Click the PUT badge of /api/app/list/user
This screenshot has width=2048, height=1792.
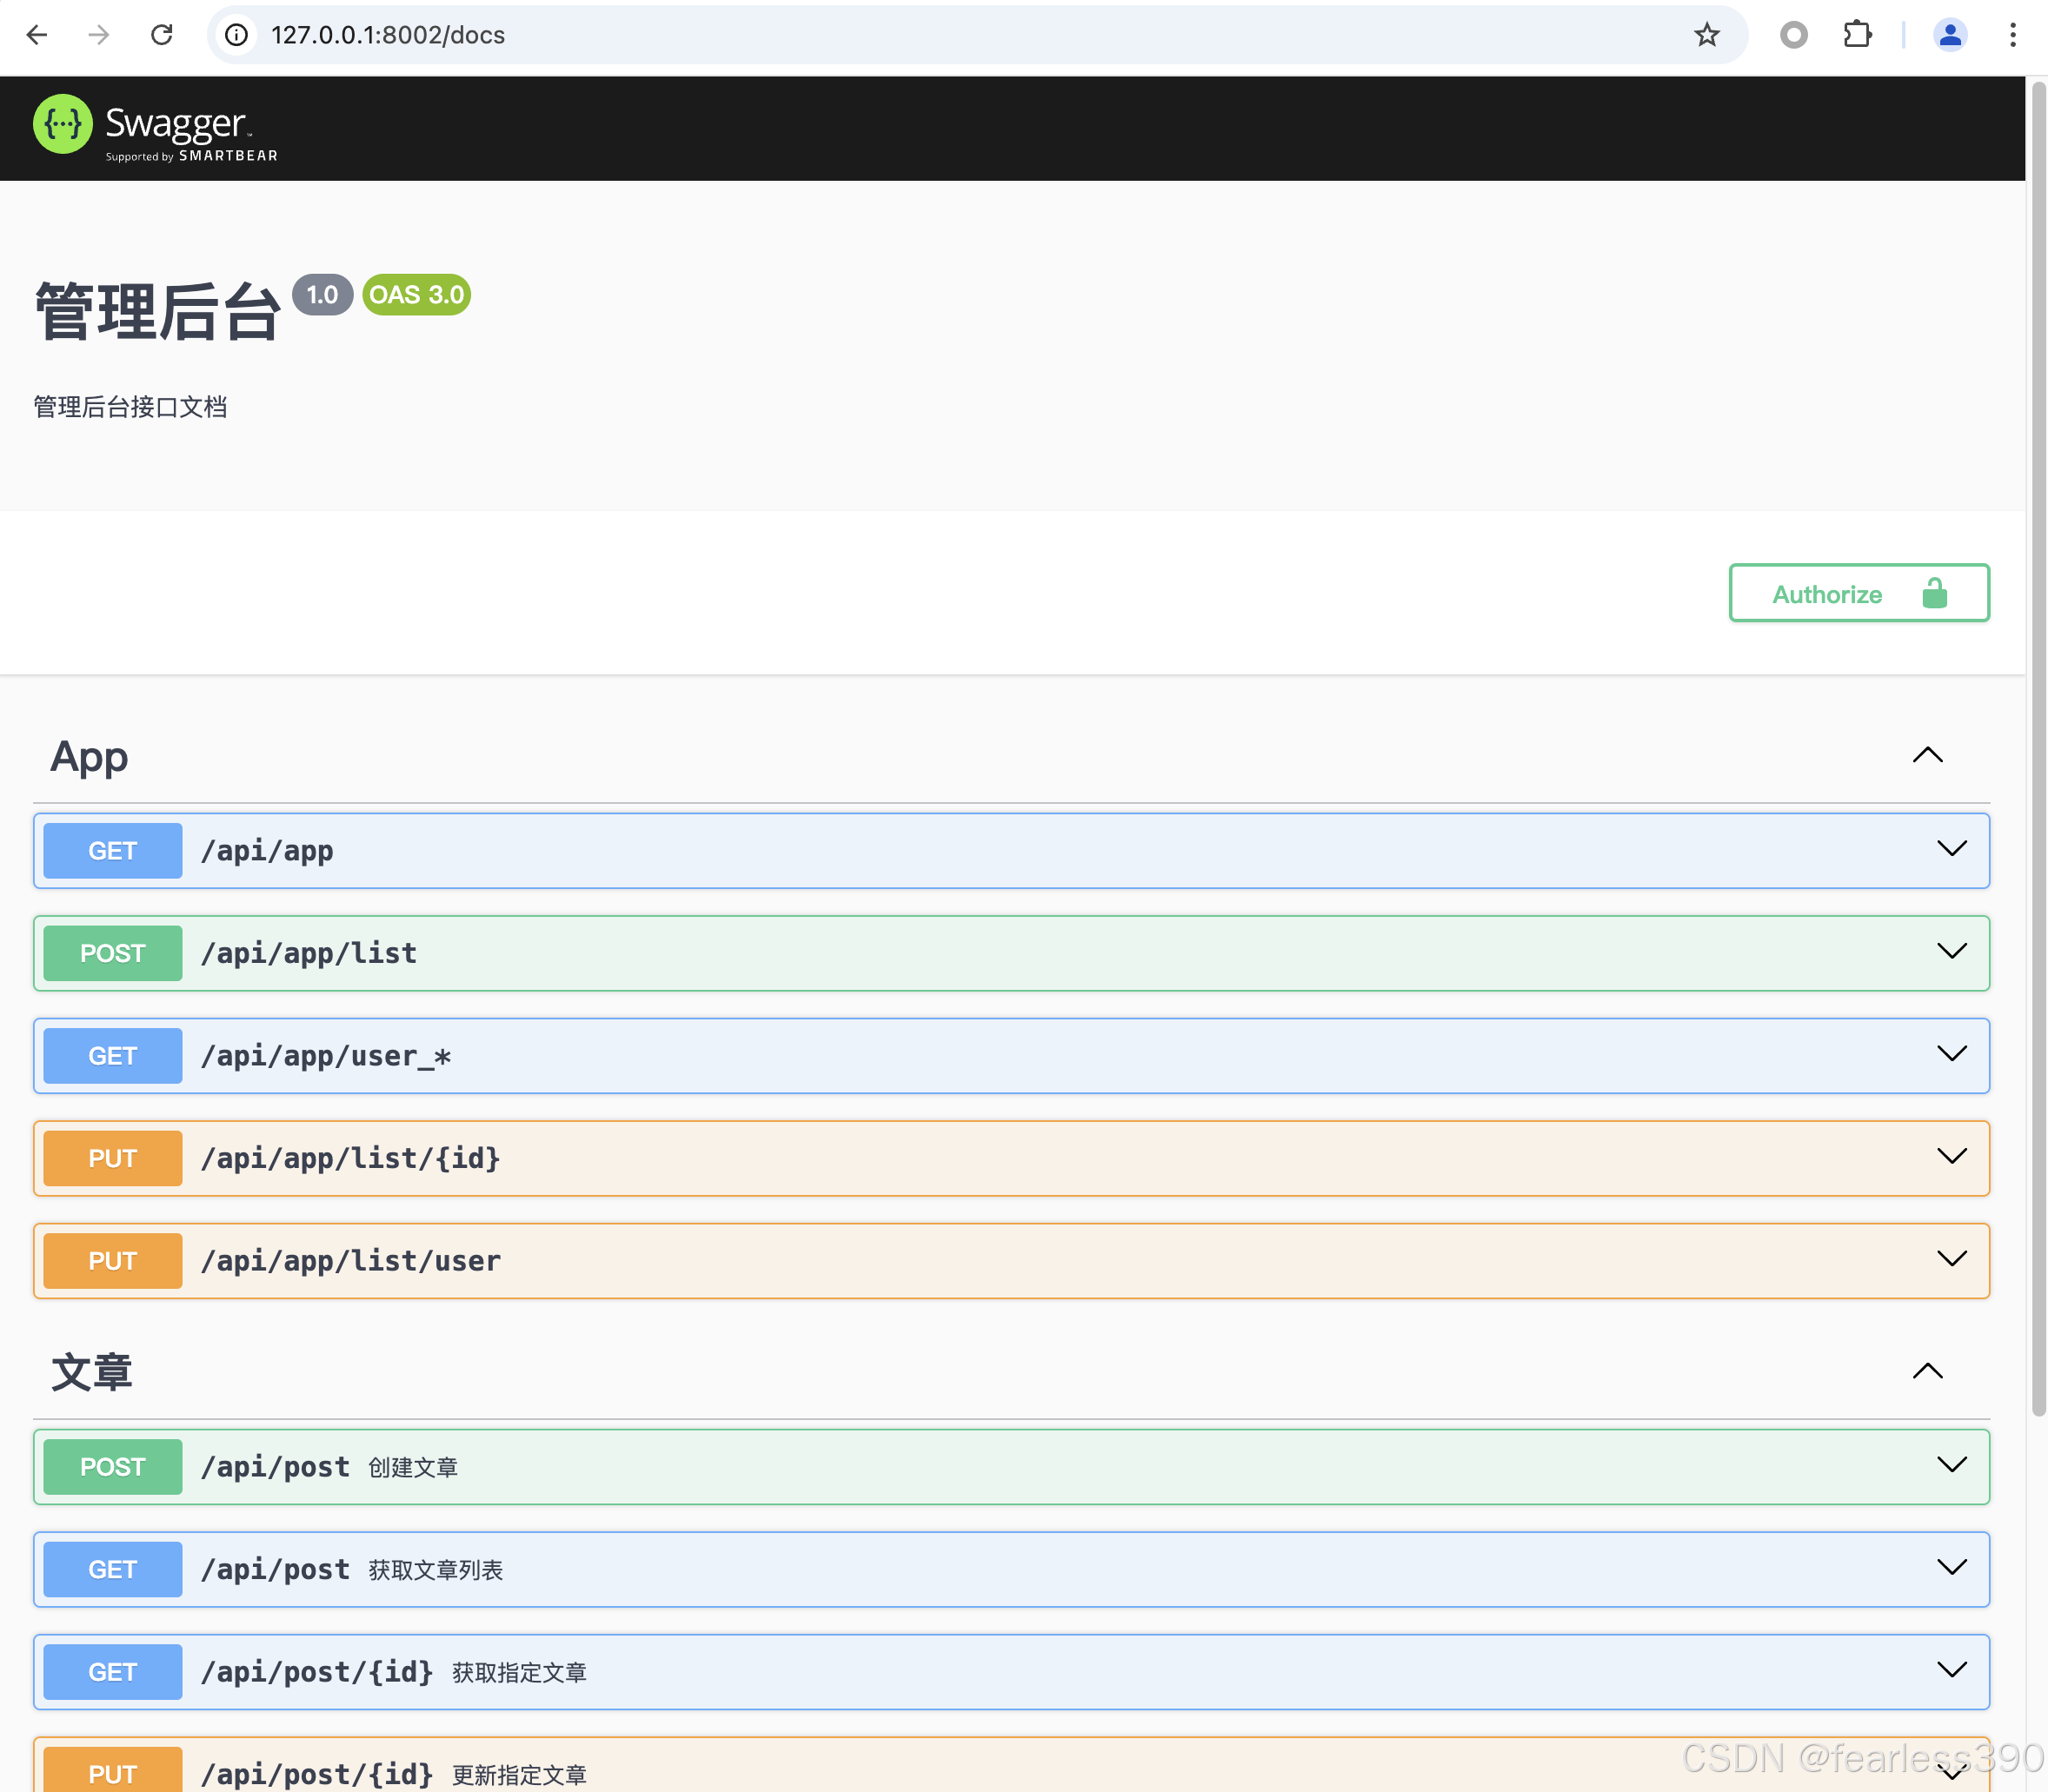(x=113, y=1260)
